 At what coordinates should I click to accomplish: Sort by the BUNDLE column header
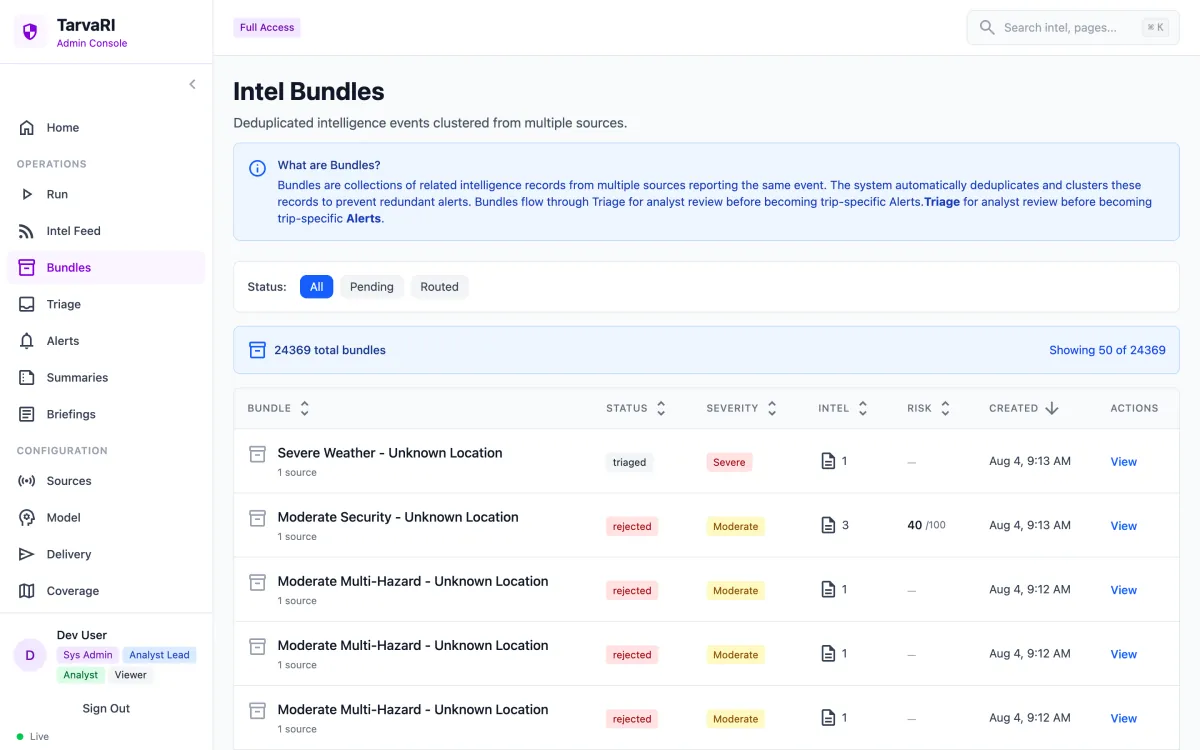pos(279,408)
